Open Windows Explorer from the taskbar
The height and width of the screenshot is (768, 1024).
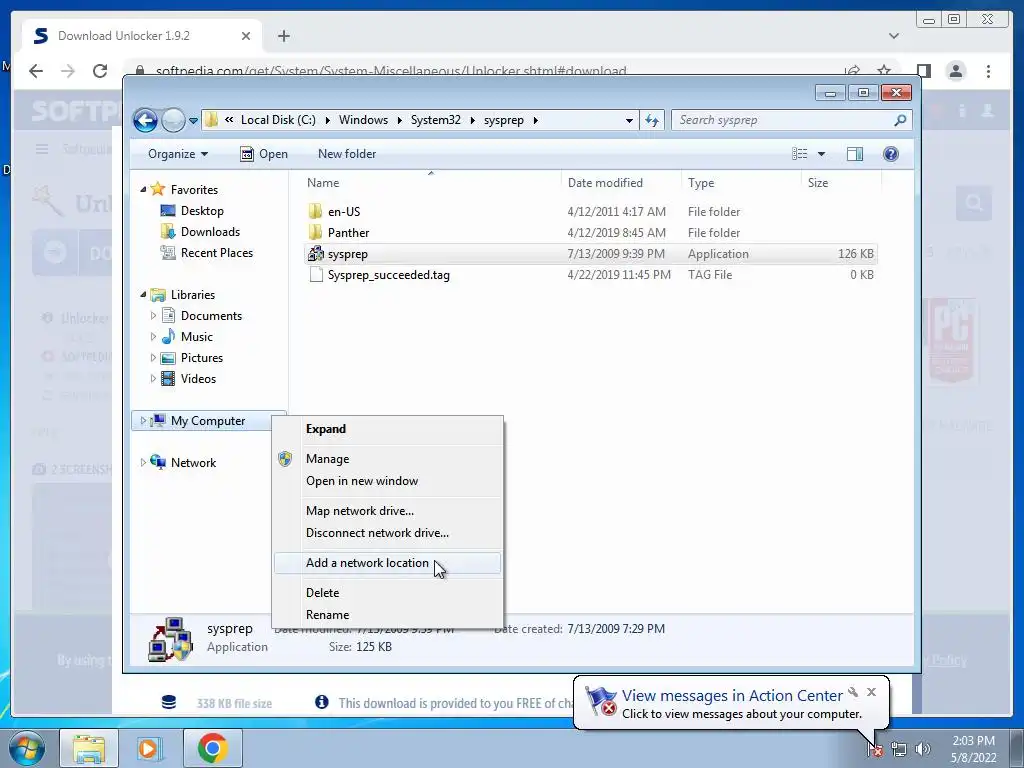click(89, 748)
